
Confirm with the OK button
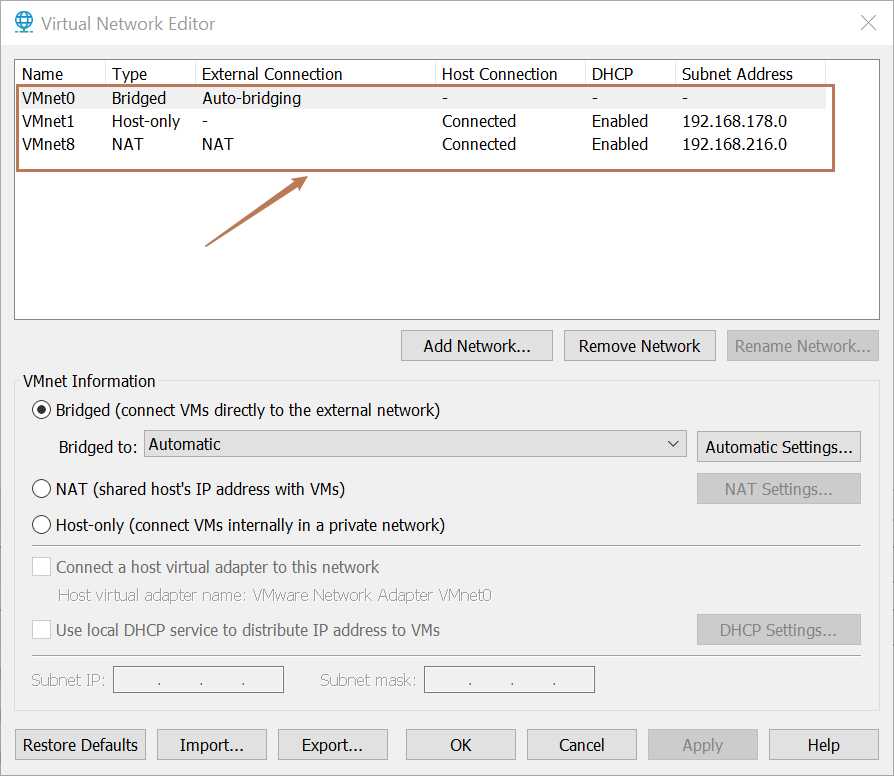click(461, 745)
